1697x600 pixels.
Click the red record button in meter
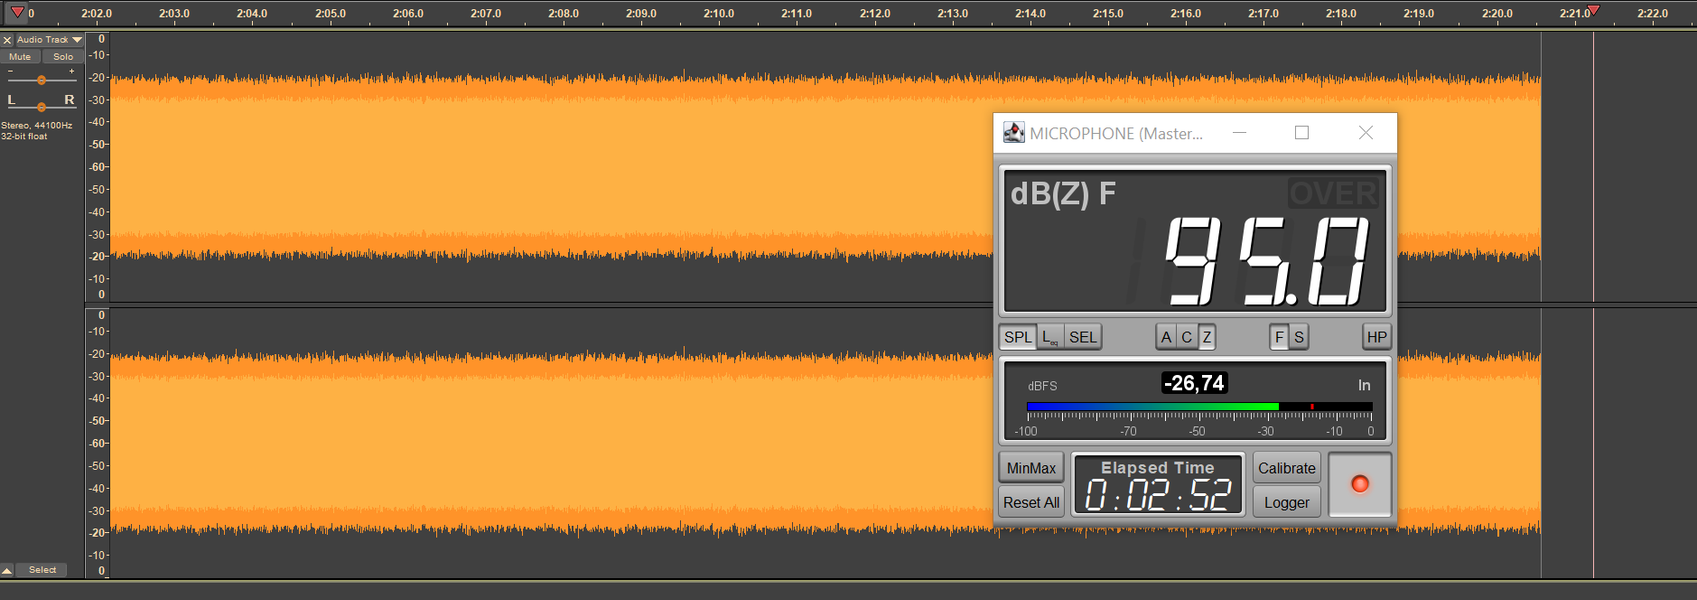pos(1360,484)
